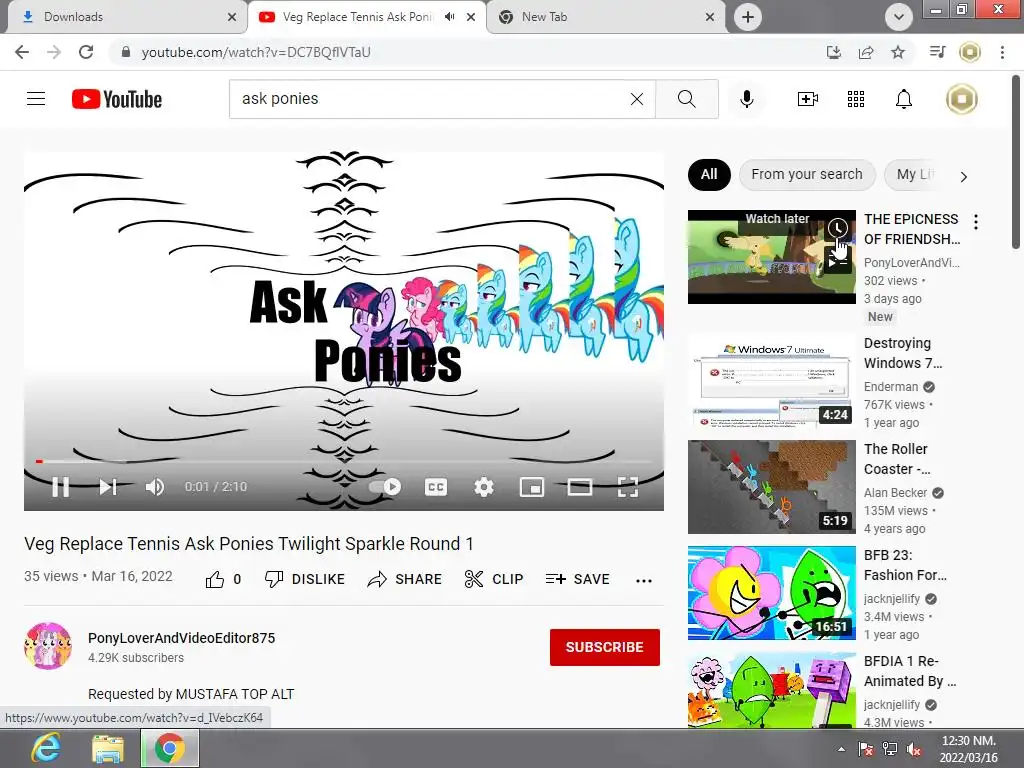The height and width of the screenshot is (768, 1024).
Task: Click the URL address bar
Action: point(457,52)
